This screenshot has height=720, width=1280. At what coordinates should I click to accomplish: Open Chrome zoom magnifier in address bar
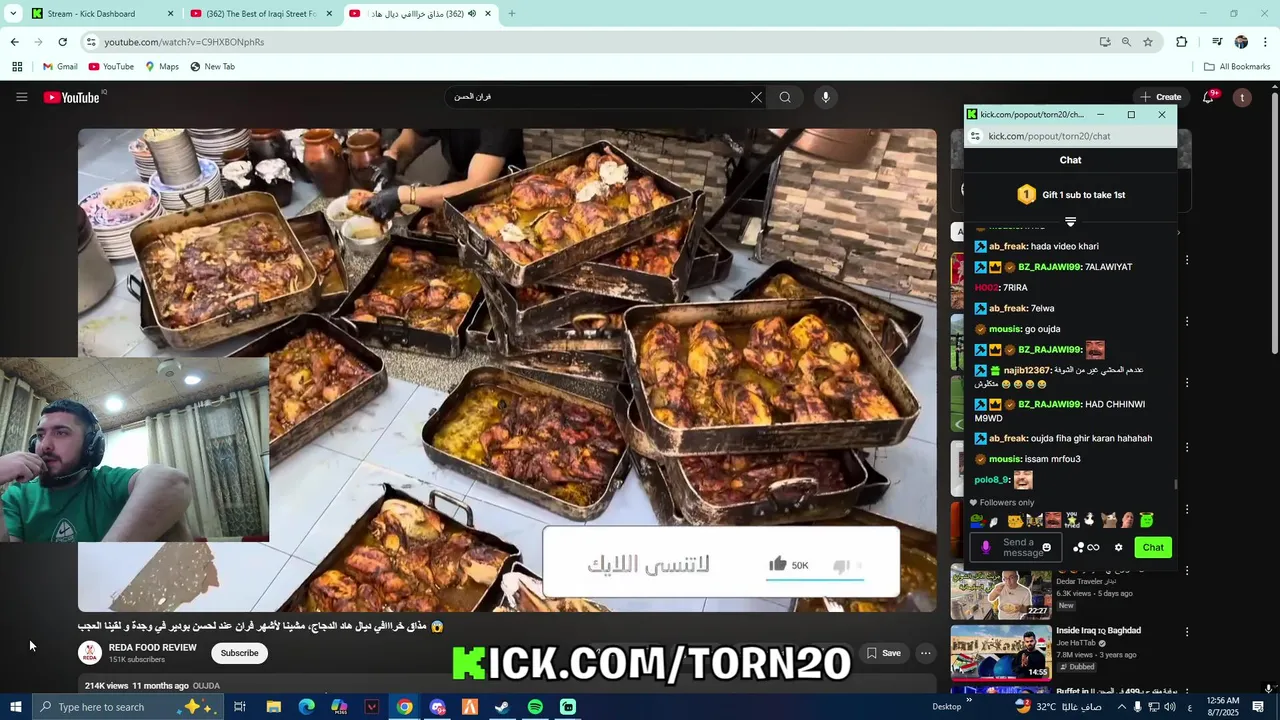point(1126,42)
